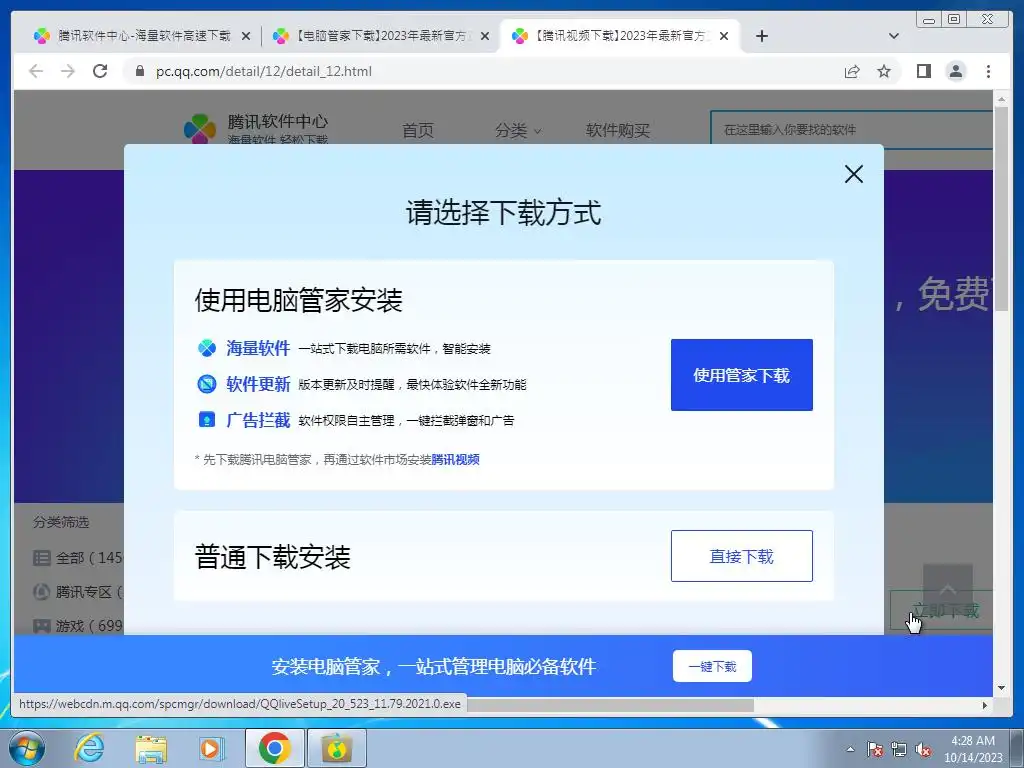Screen dimensions: 1024x768
Task: Focus the address bar URL
Action: click(x=264, y=71)
